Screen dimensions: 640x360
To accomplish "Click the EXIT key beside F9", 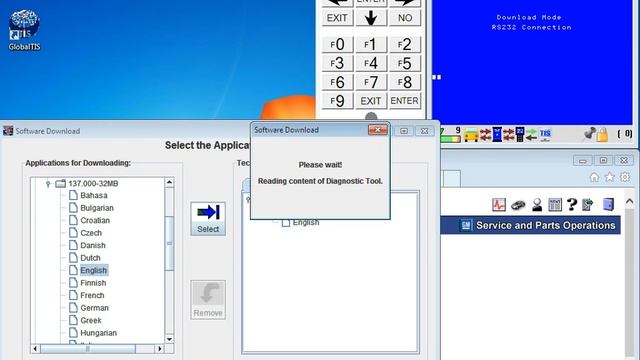I will tap(371, 101).
